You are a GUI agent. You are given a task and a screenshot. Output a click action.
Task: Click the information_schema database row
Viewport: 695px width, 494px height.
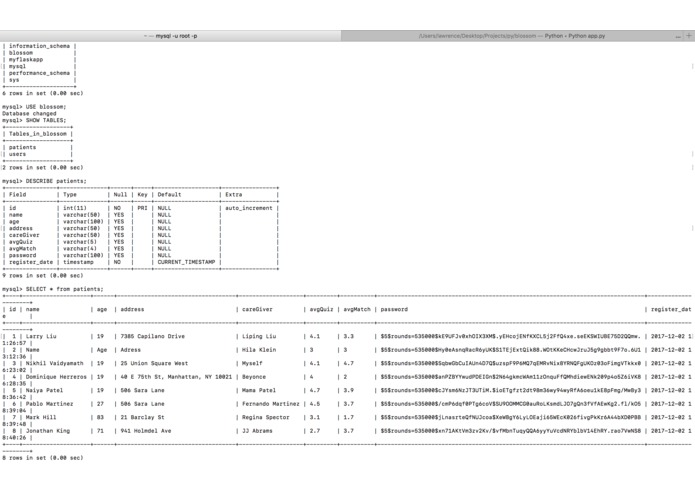39,46
